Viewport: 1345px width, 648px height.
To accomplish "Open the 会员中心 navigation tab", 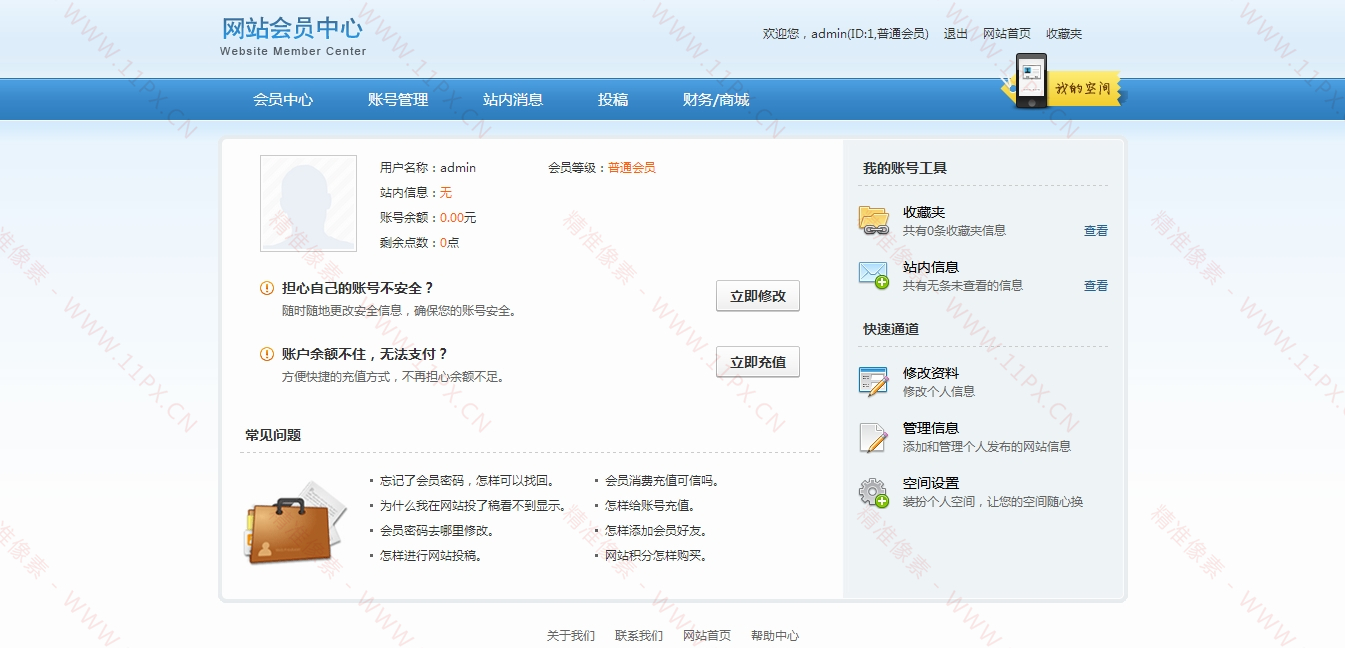I will (x=283, y=100).
